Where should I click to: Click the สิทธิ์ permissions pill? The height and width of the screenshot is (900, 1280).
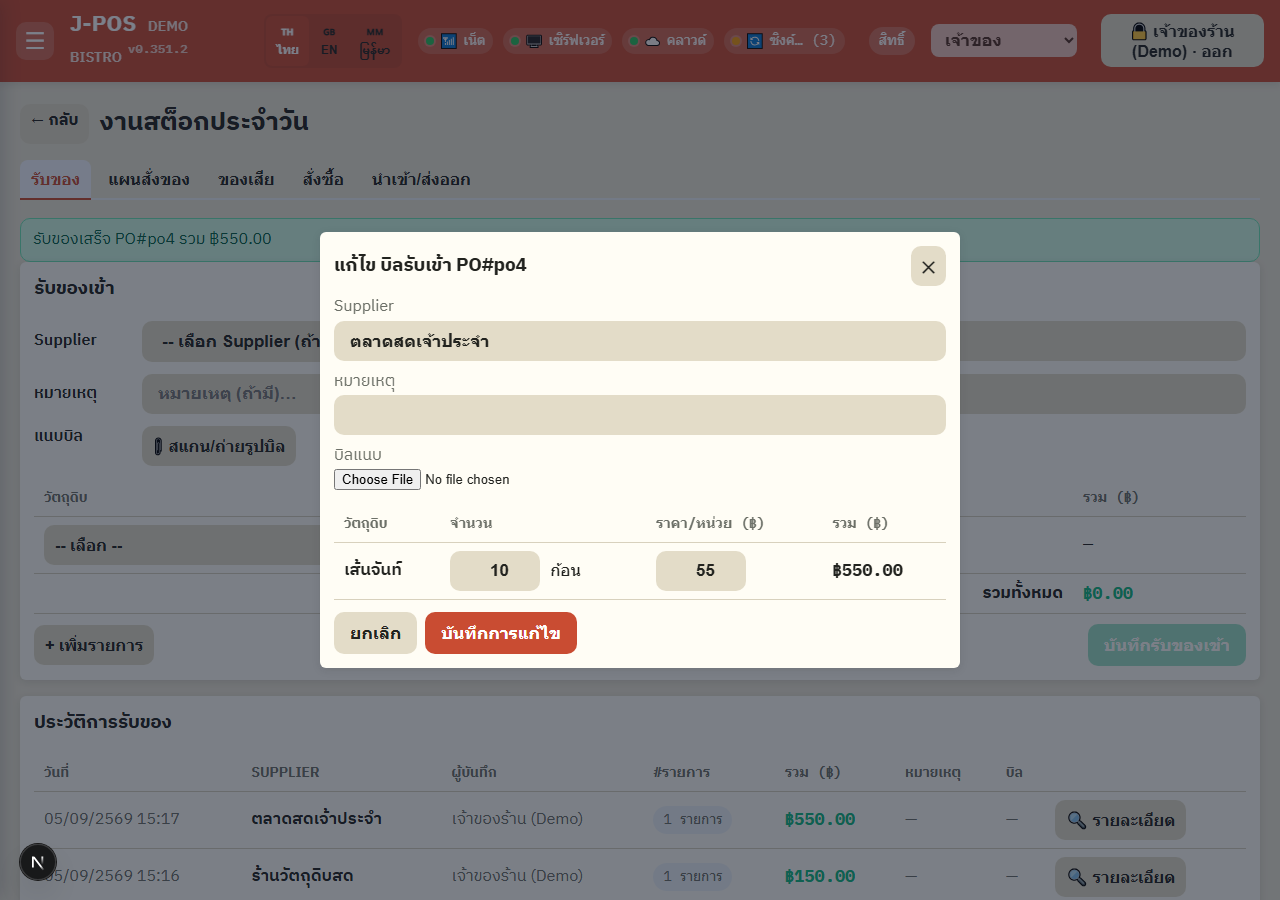point(892,41)
